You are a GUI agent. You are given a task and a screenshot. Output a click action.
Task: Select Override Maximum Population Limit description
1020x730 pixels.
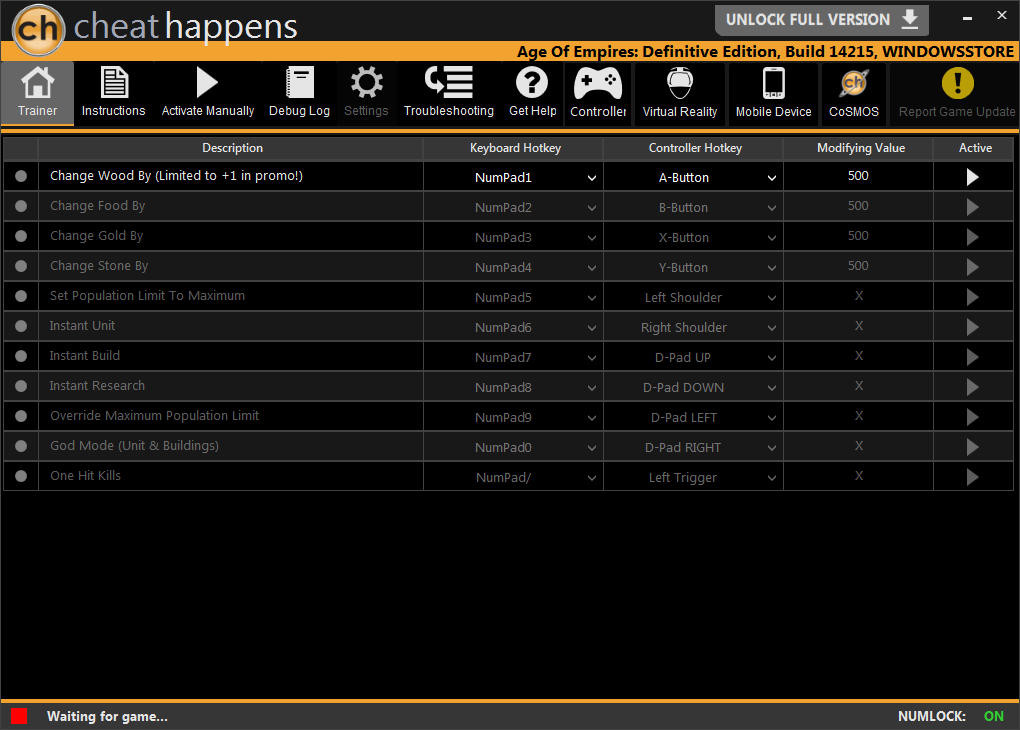[x=231, y=416]
